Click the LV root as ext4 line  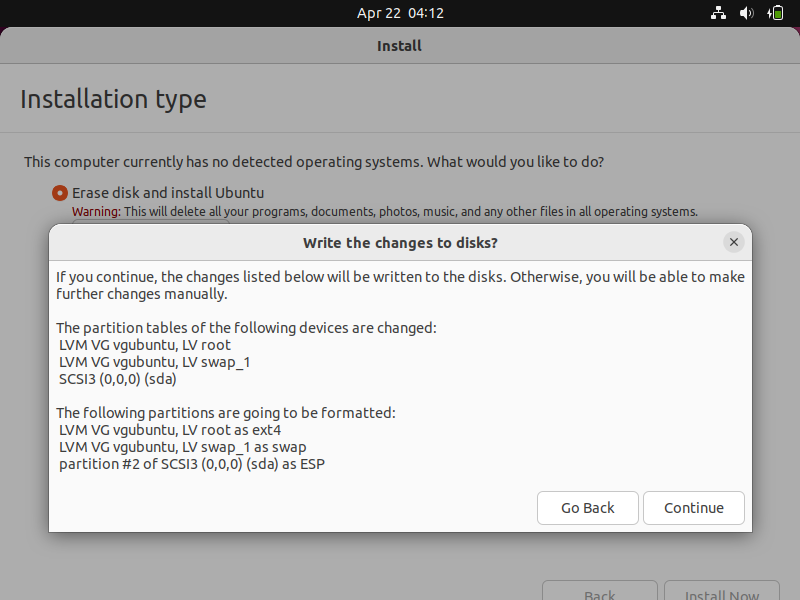(170, 430)
